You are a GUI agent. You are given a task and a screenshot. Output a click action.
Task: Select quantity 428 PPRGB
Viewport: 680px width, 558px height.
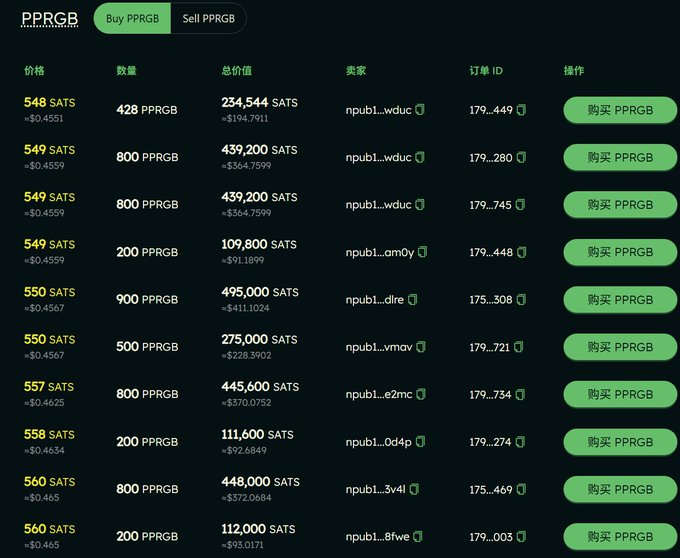click(x=147, y=110)
